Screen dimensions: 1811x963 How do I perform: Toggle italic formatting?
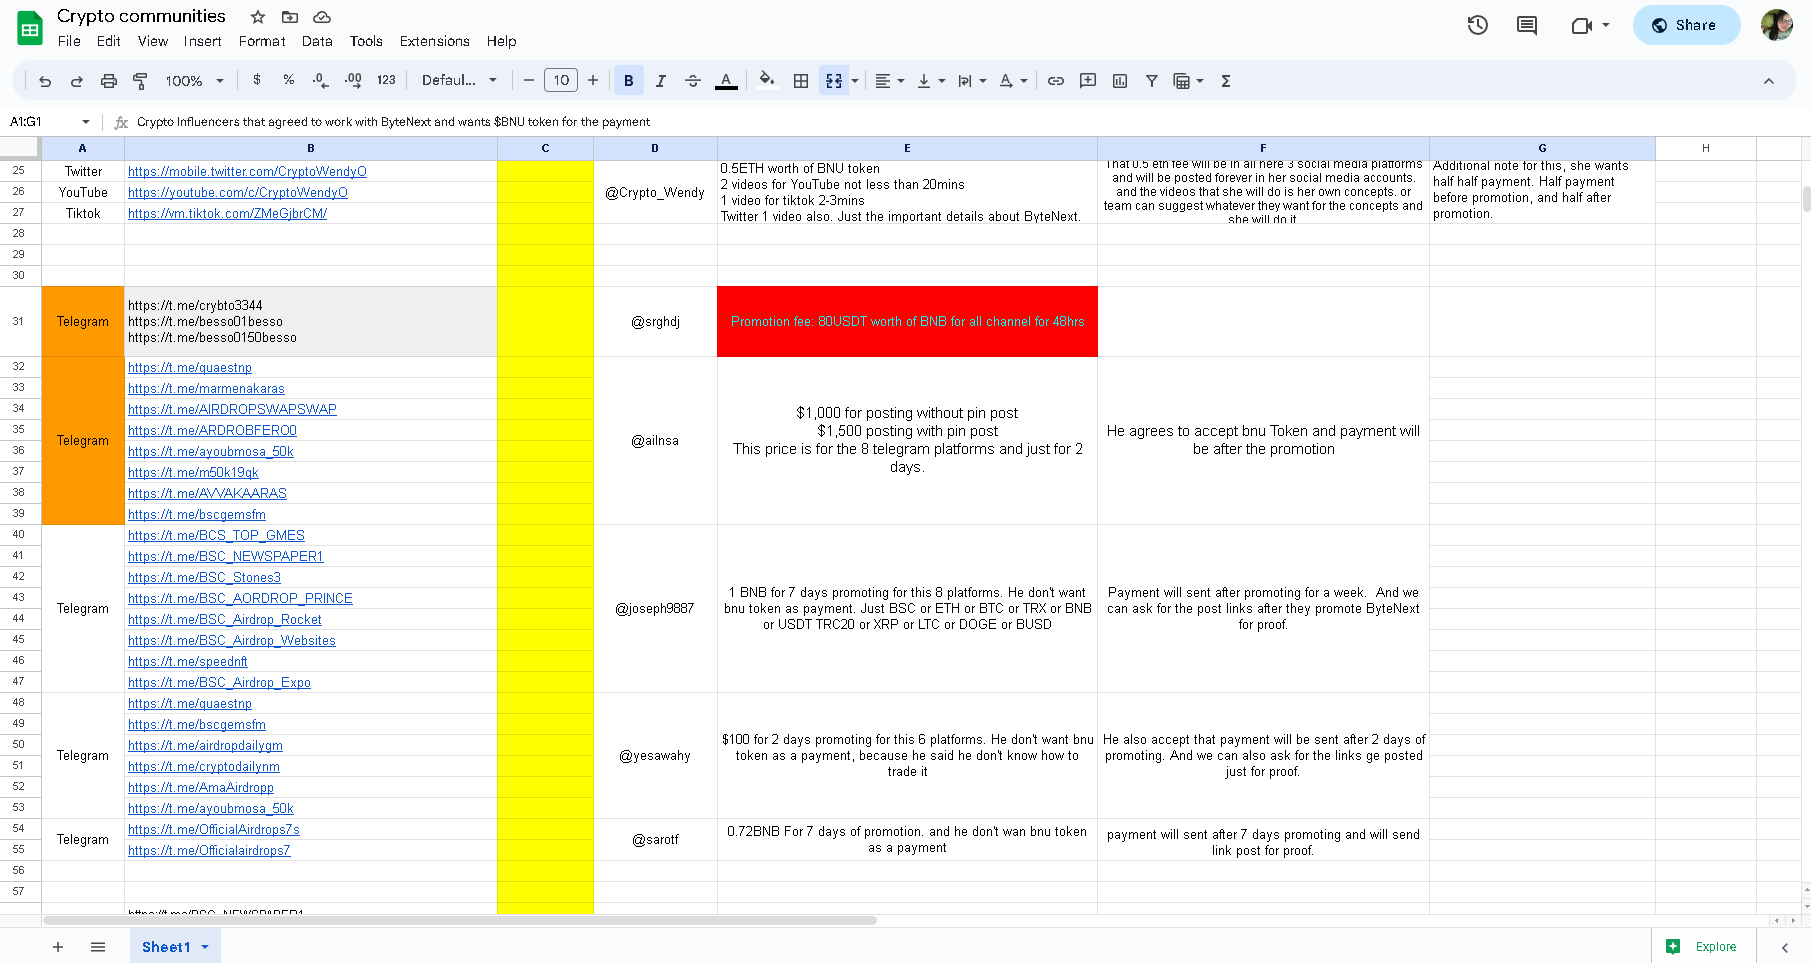click(661, 81)
